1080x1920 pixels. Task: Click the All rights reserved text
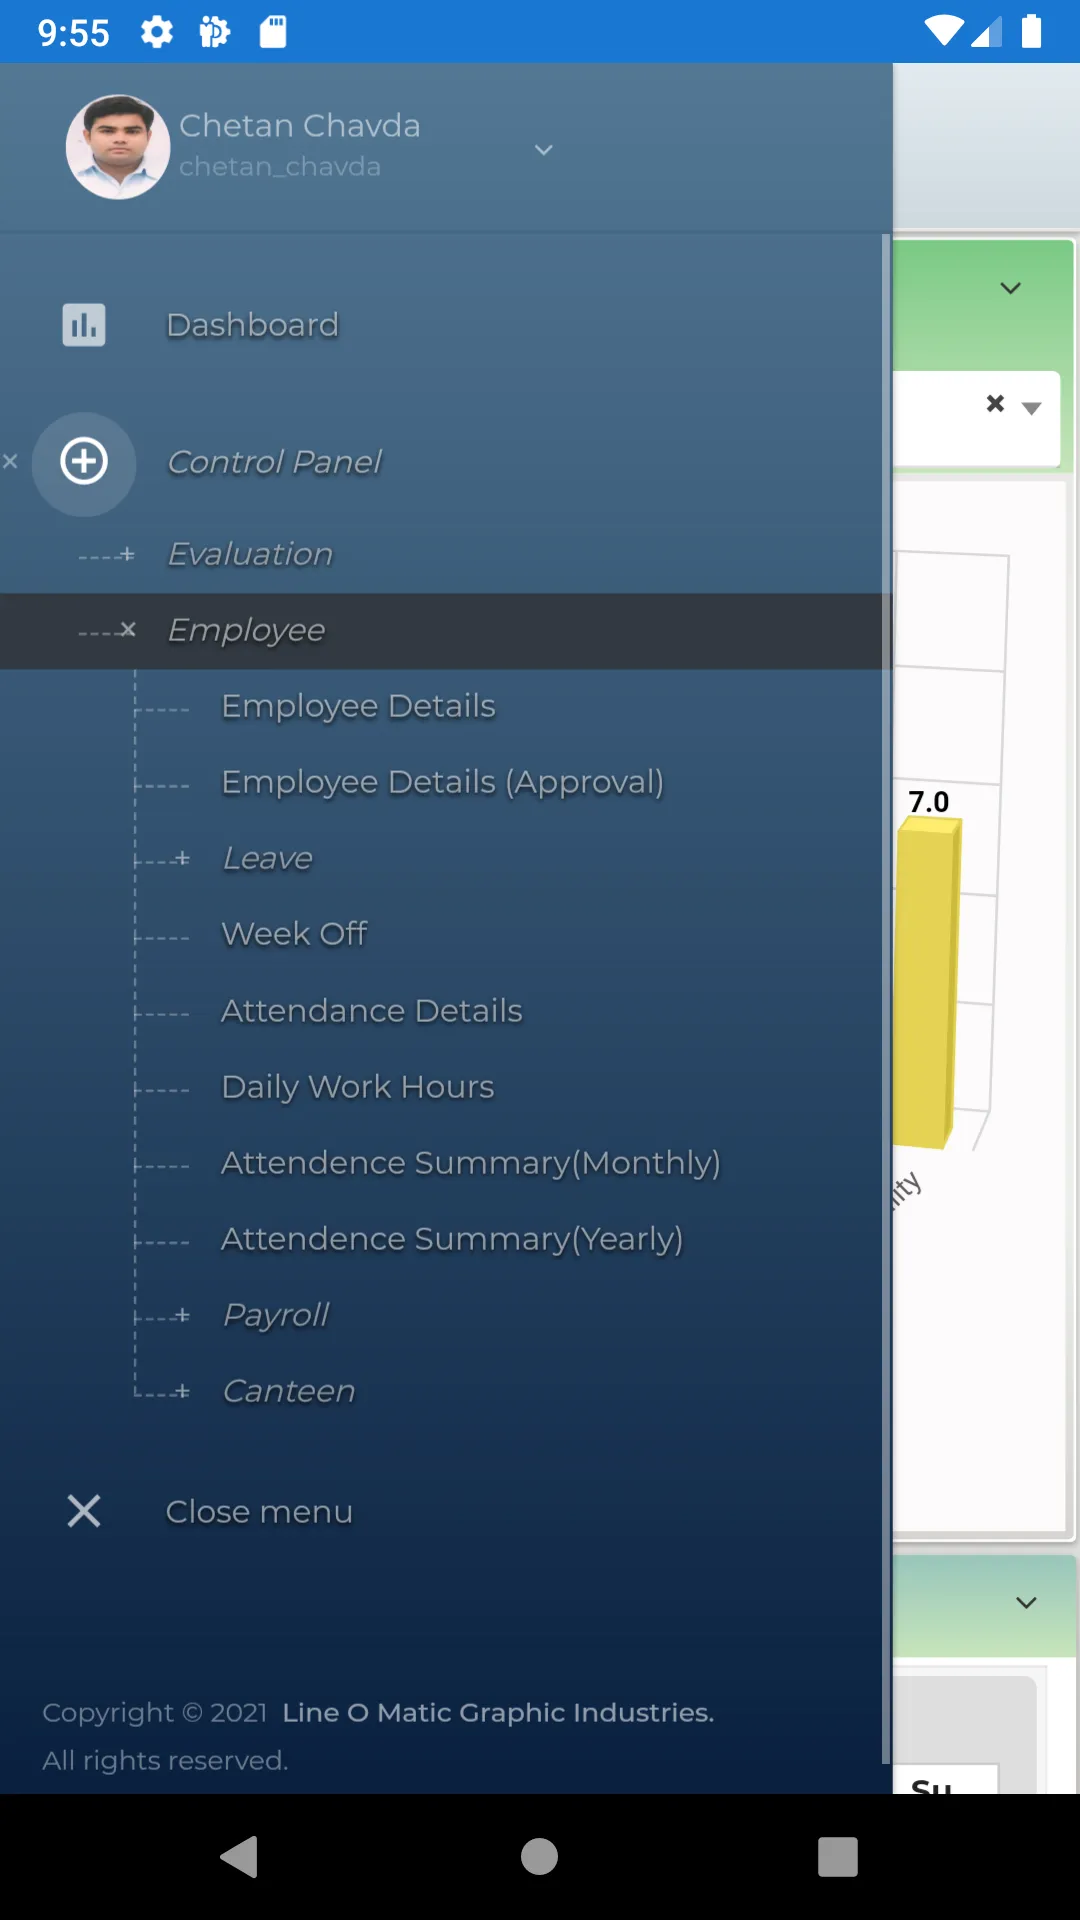(x=165, y=1760)
